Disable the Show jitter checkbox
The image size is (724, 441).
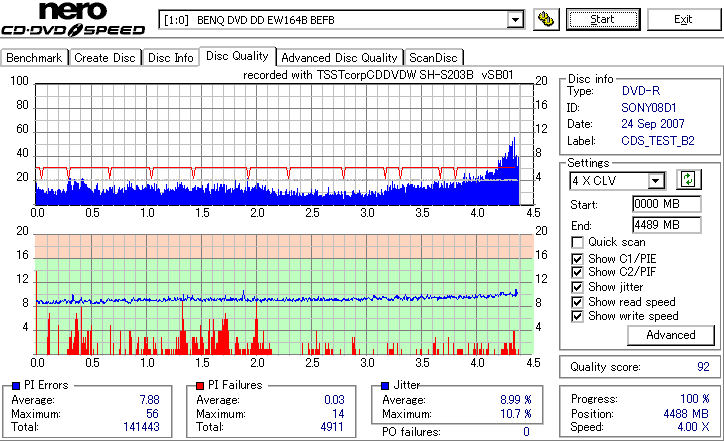click(x=577, y=287)
